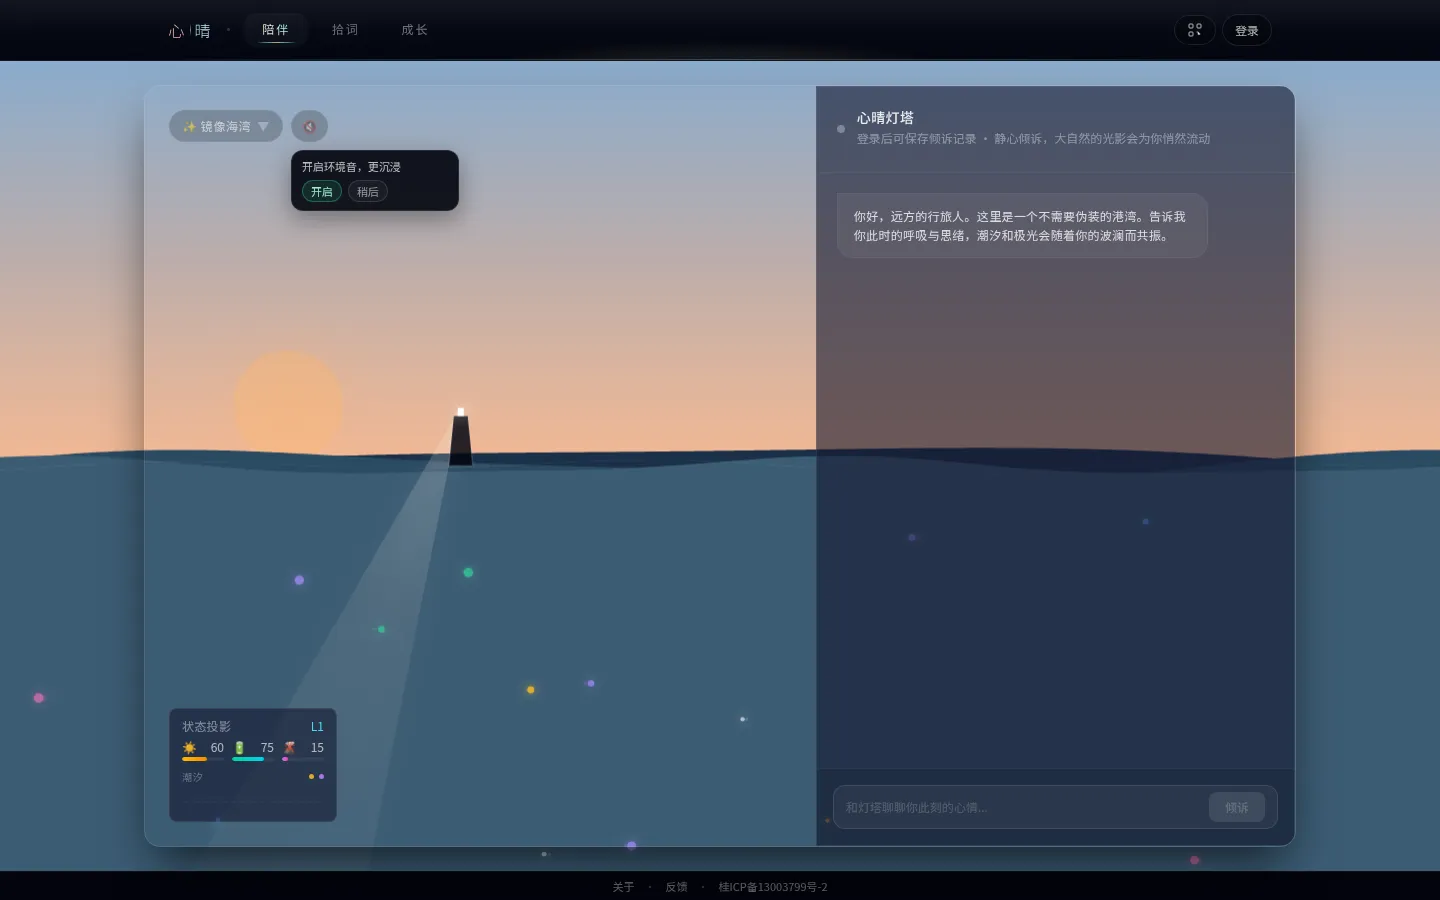
Task: Click the status dot beside 心晴灯塔
Action: 841,128
